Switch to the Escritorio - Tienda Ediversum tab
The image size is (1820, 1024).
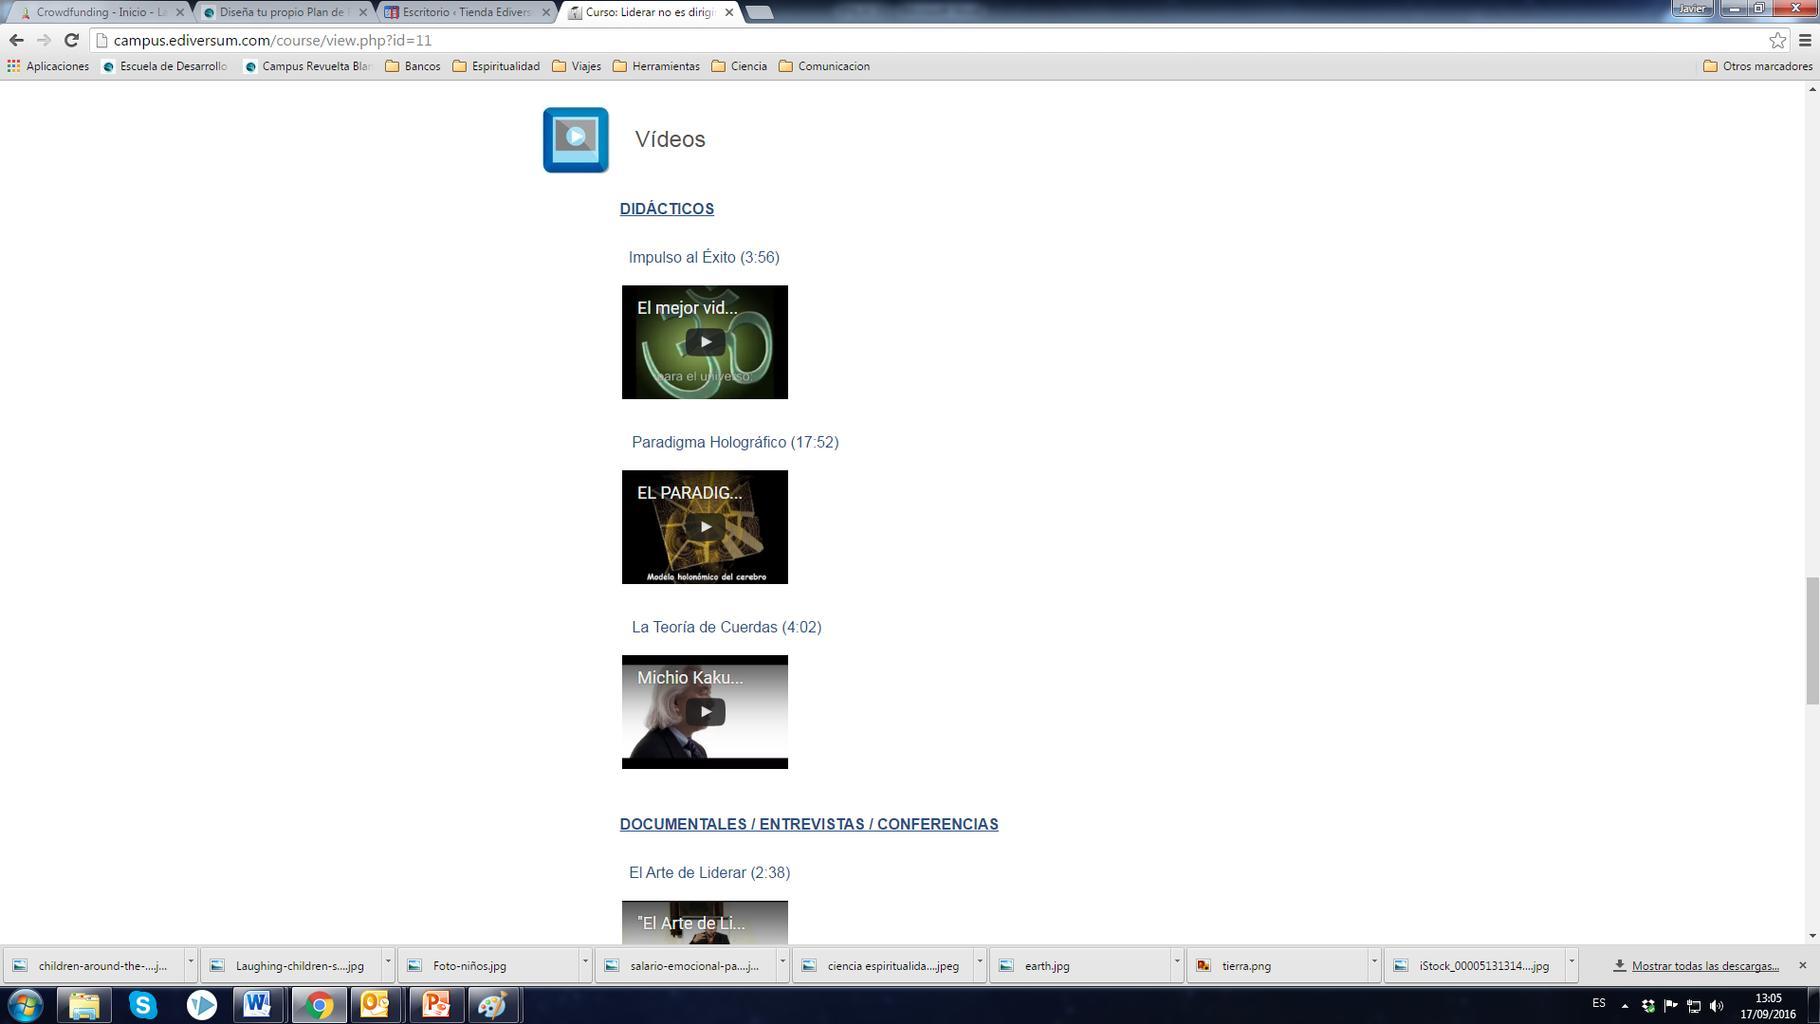click(x=466, y=12)
